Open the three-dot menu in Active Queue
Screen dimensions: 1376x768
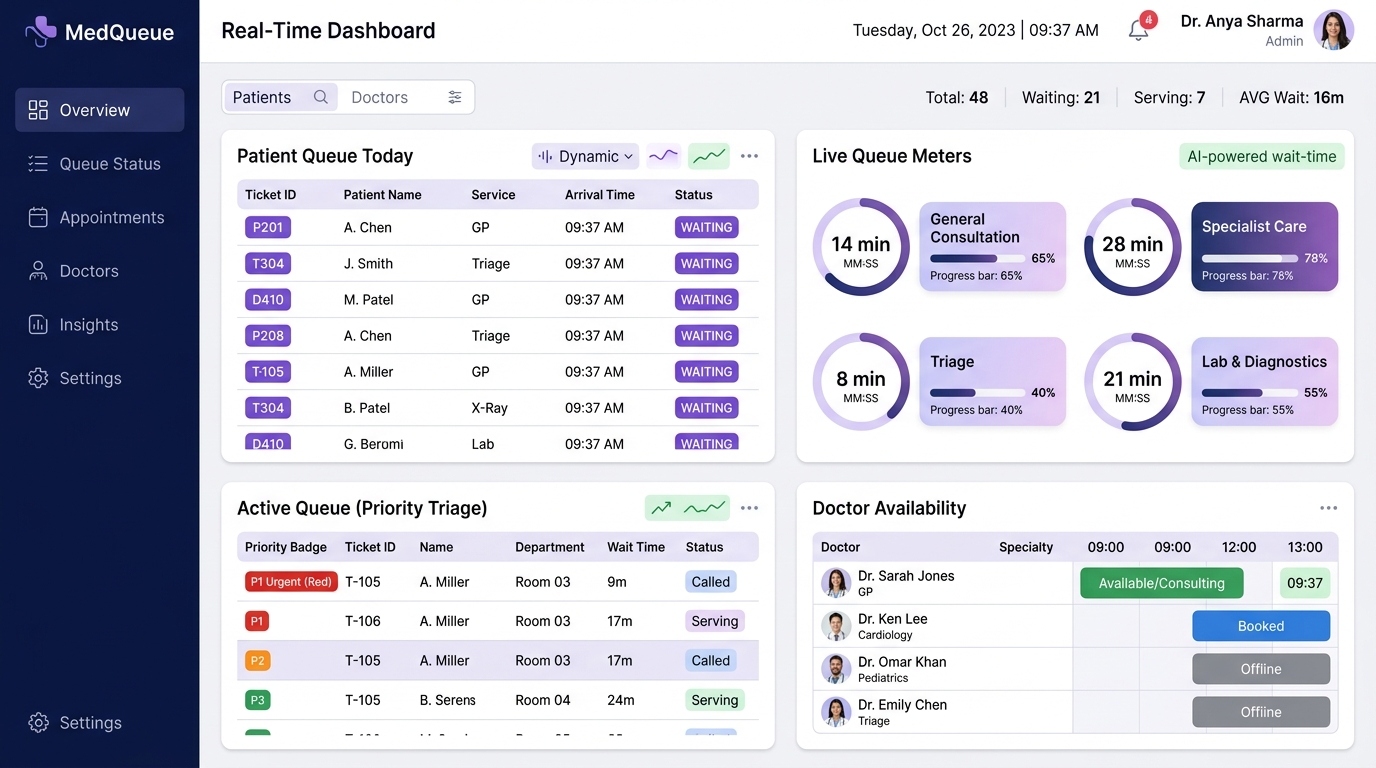pos(749,508)
